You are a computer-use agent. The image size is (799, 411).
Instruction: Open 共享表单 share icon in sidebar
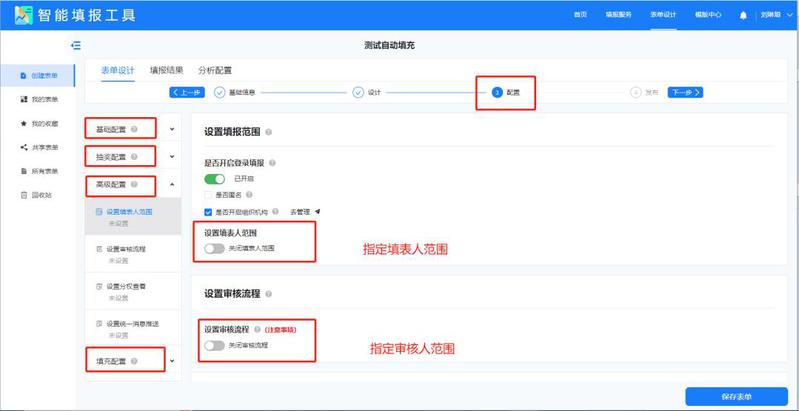click(24, 147)
